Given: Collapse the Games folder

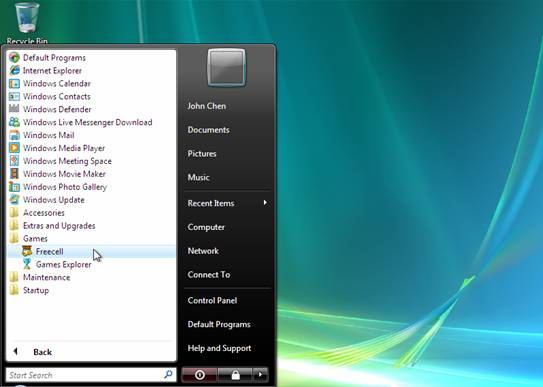Looking at the screenshot, I should coord(28,238).
